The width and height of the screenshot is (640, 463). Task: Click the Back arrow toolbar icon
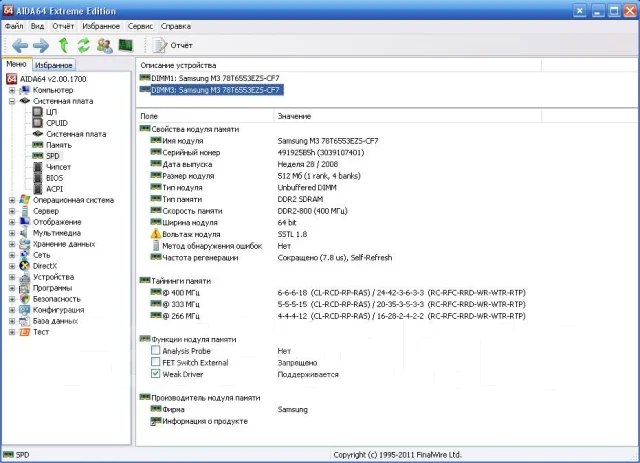point(20,45)
